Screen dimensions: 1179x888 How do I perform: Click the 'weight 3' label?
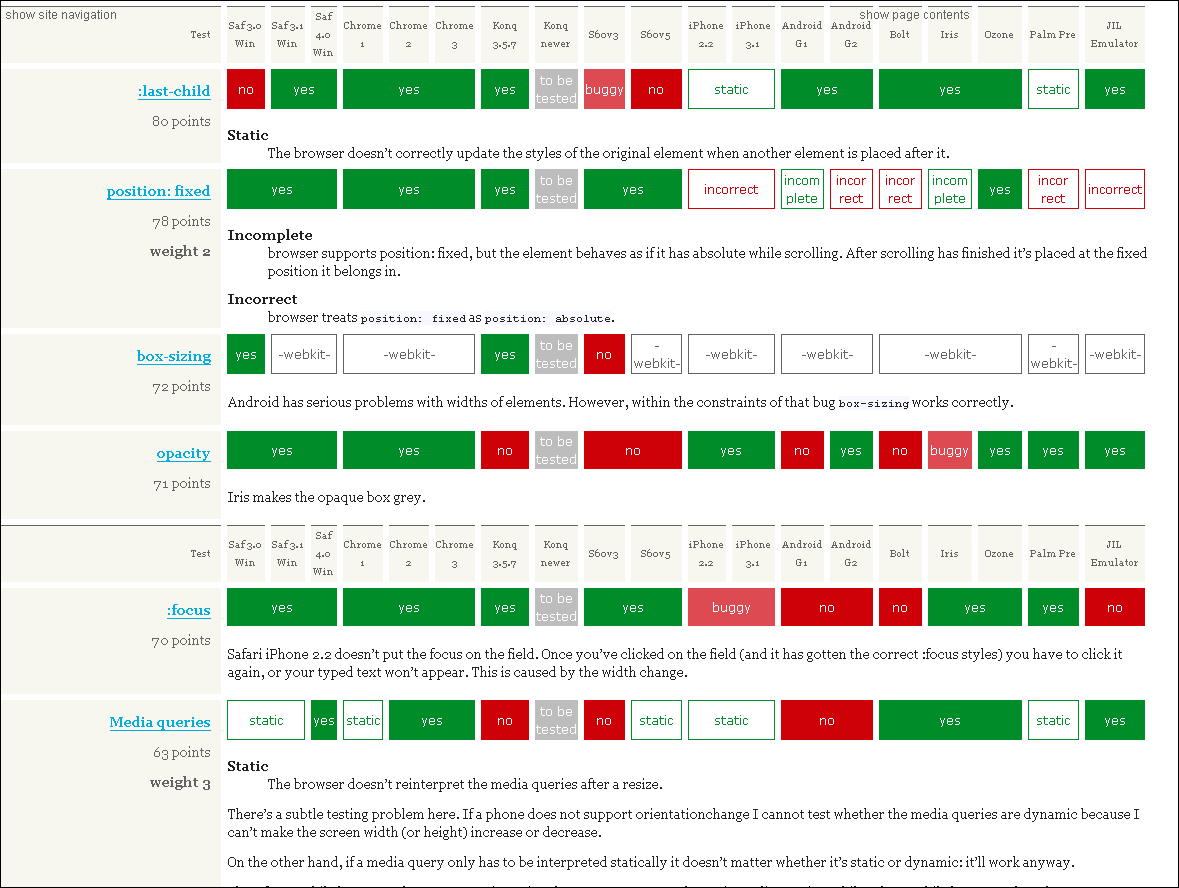180,782
